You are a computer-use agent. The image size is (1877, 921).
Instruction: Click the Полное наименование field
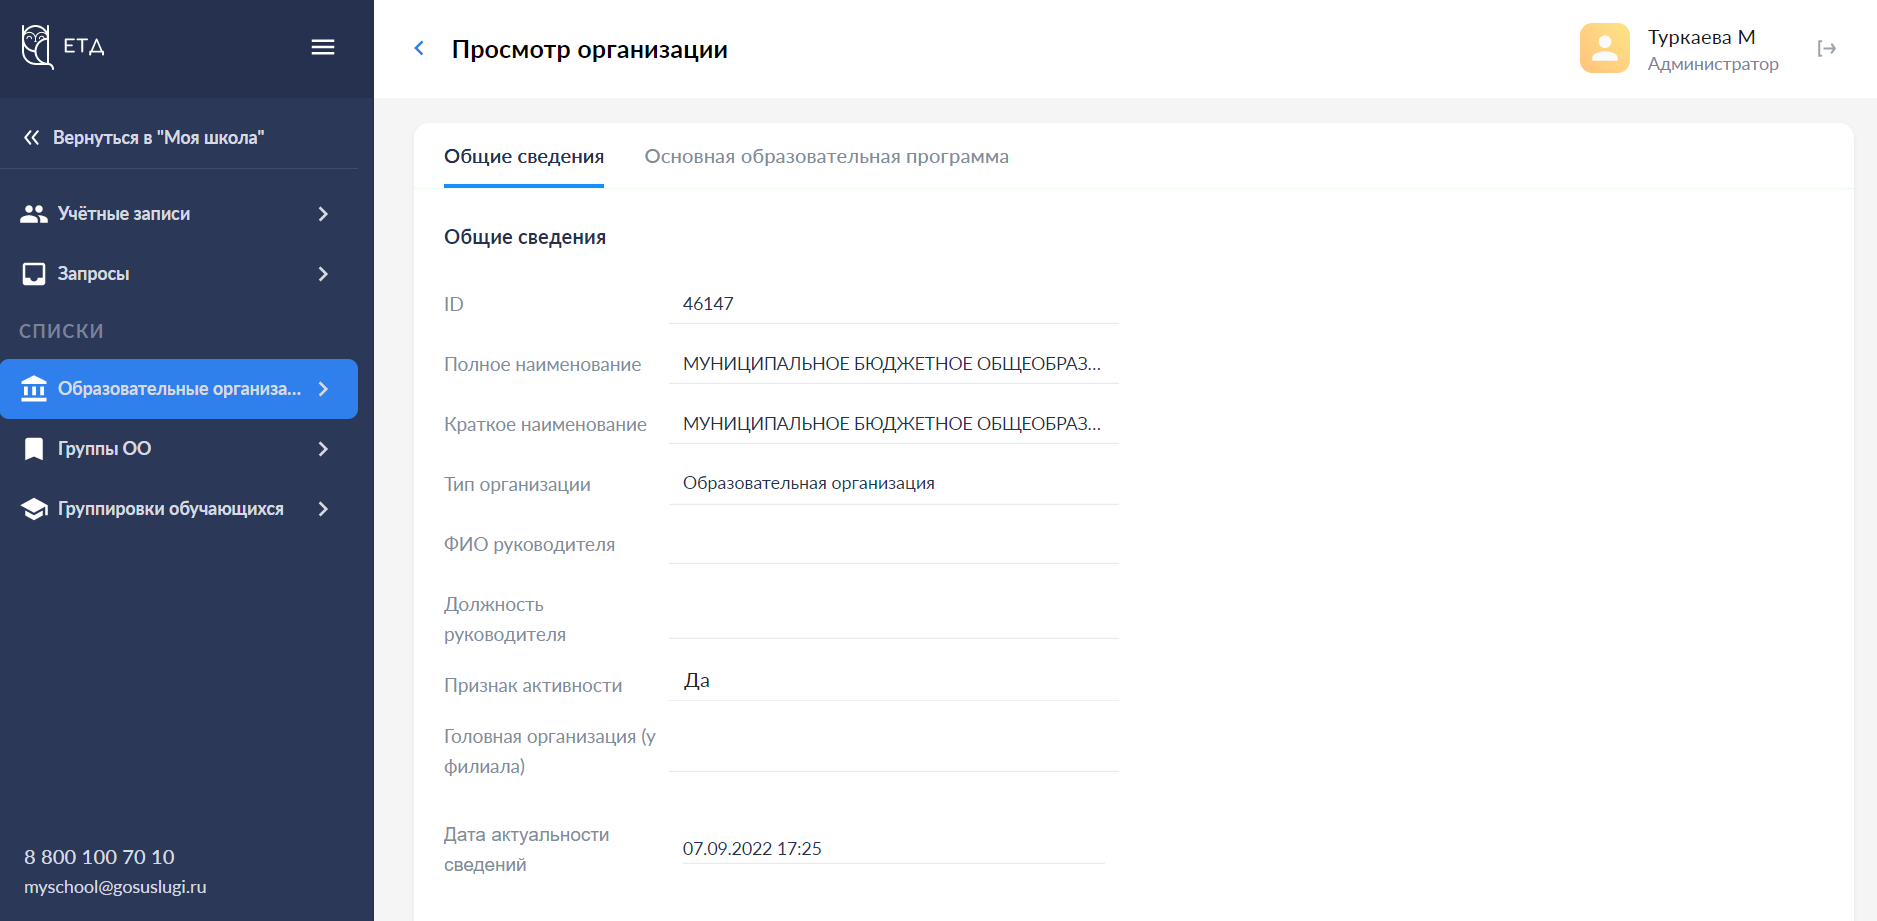coord(892,364)
